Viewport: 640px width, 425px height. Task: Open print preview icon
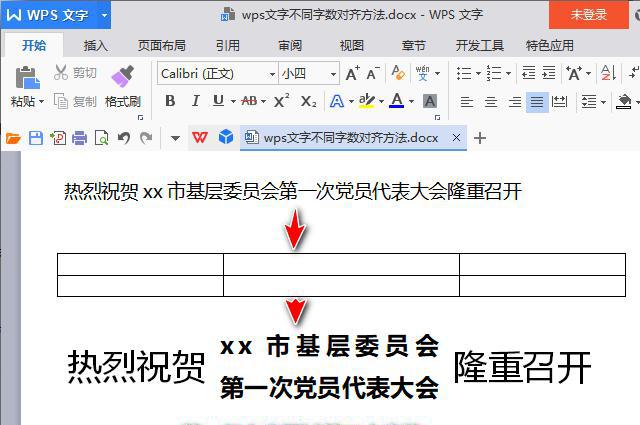[102, 138]
